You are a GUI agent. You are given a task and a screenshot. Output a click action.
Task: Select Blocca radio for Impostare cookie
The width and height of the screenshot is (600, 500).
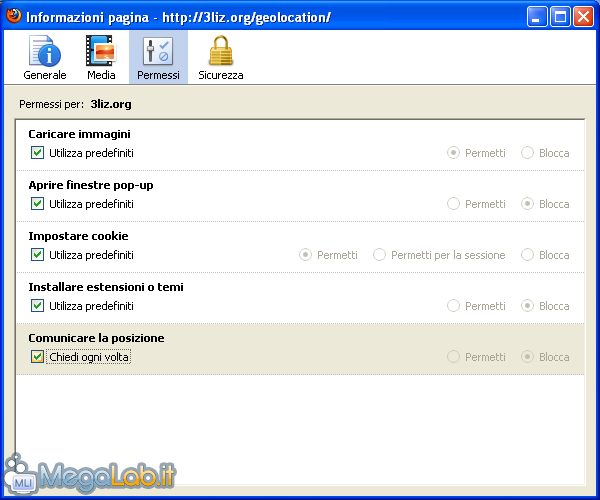point(527,255)
